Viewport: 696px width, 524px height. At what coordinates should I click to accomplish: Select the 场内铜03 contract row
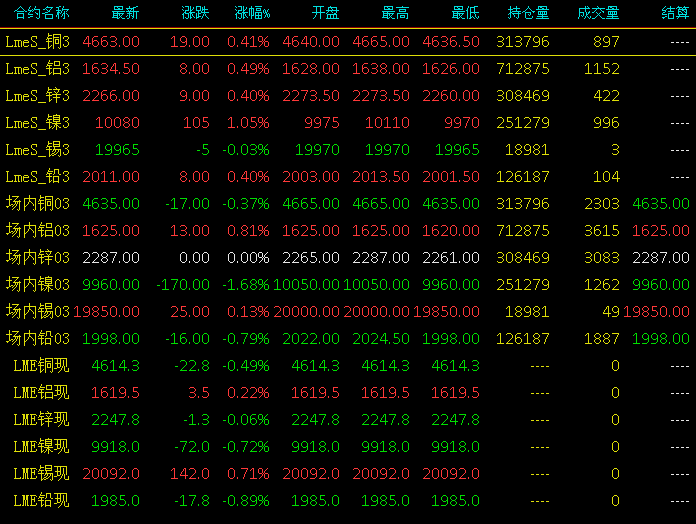click(x=348, y=204)
